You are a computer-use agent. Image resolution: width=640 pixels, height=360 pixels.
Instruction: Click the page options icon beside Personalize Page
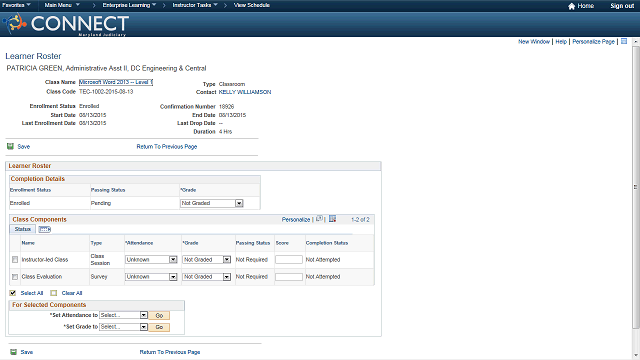(x=624, y=41)
